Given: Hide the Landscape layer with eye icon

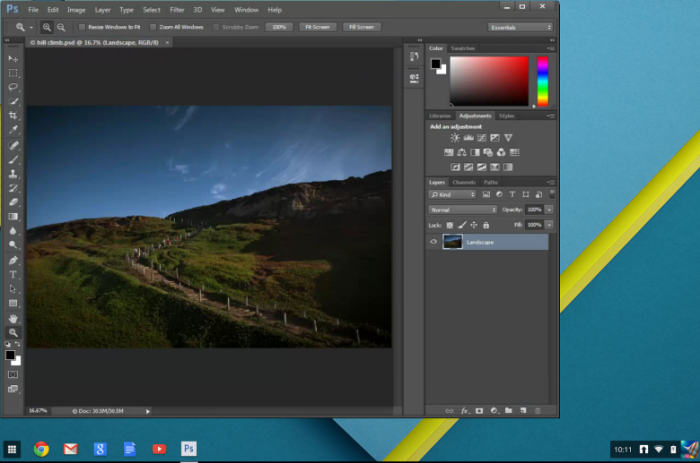Looking at the screenshot, I should 433,242.
